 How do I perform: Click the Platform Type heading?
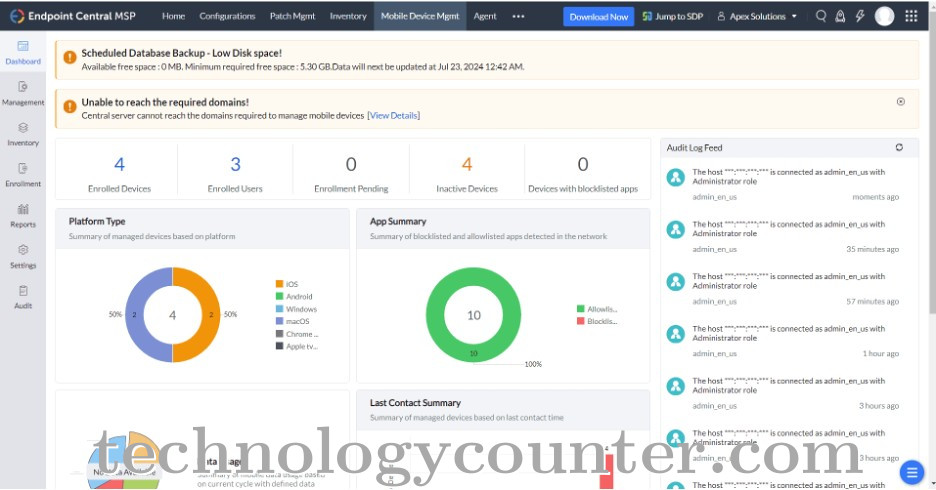coord(97,221)
